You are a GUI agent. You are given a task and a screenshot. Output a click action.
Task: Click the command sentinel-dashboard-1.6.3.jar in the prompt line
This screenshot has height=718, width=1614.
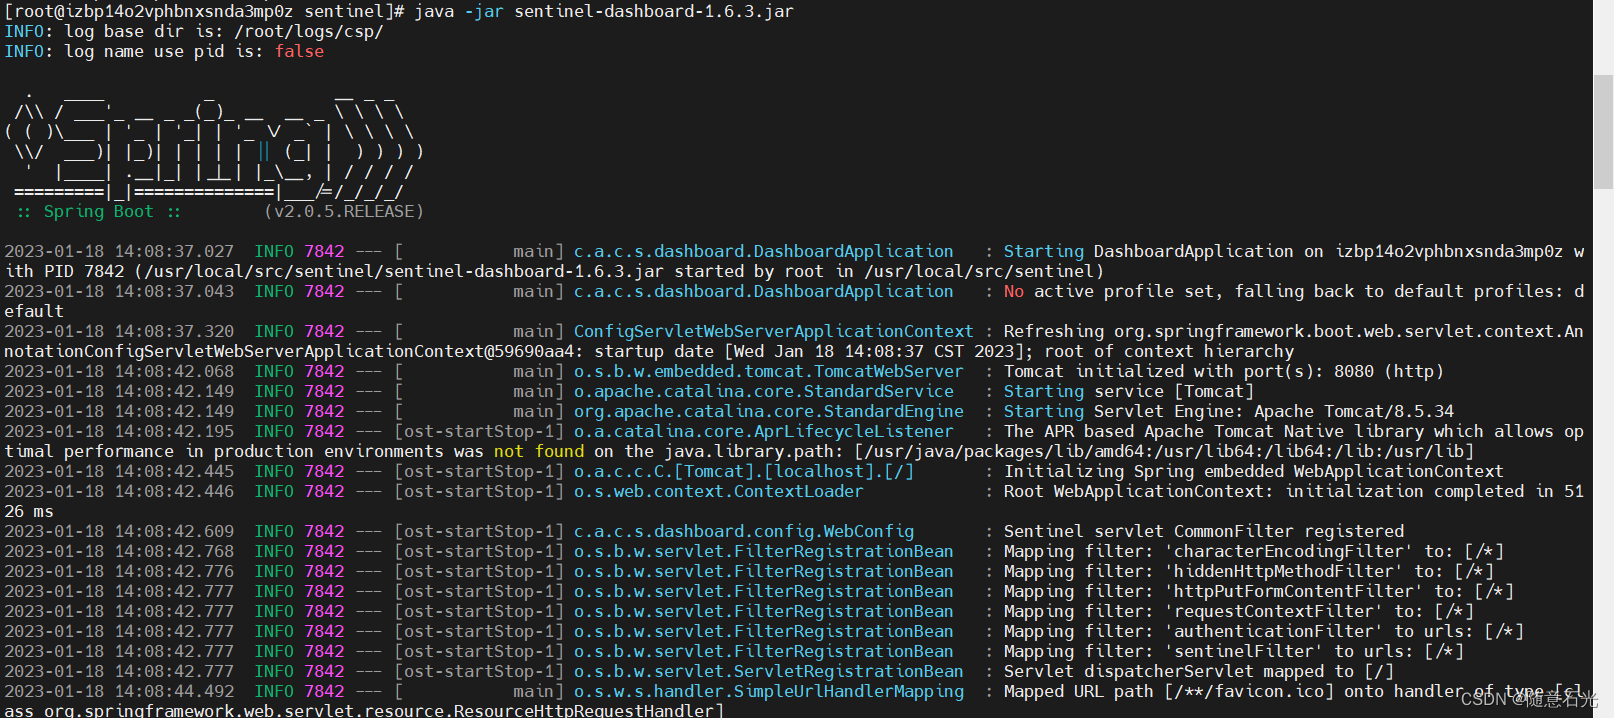tap(654, 11)
